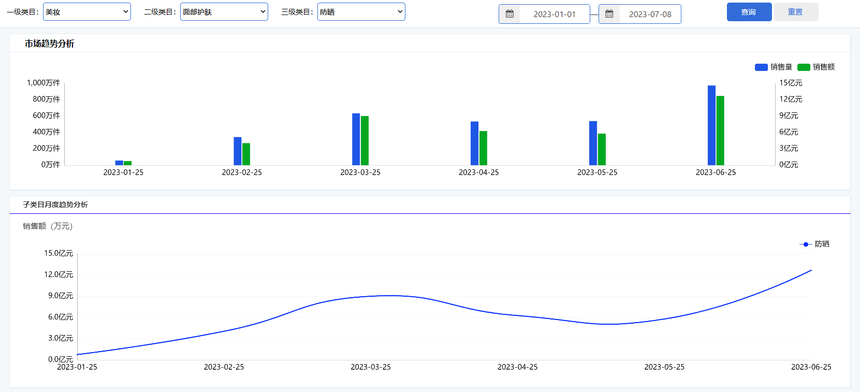Toggle the blue 销售量 legend item
The image size is (860, 392).
773,67
